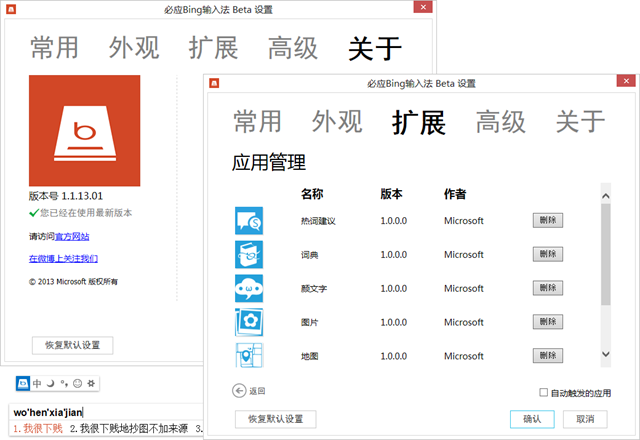Open 扩展 tab in the back About window

point(213,48)
